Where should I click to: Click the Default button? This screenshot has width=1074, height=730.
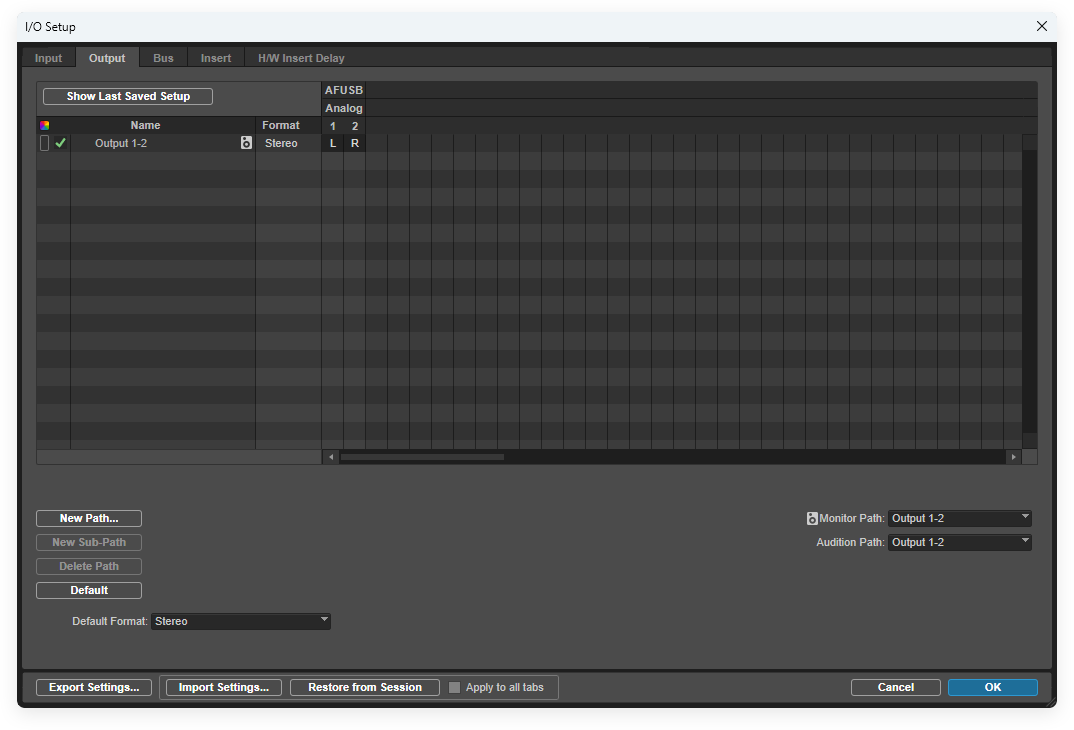89,590
